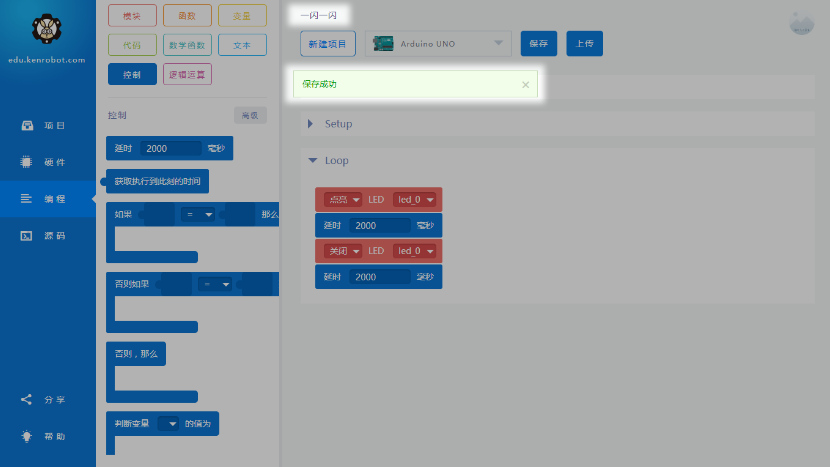Screen dimensions: 830x467
Task: Dismiss the 保存成功 notification
Action: tap(525, 85)
